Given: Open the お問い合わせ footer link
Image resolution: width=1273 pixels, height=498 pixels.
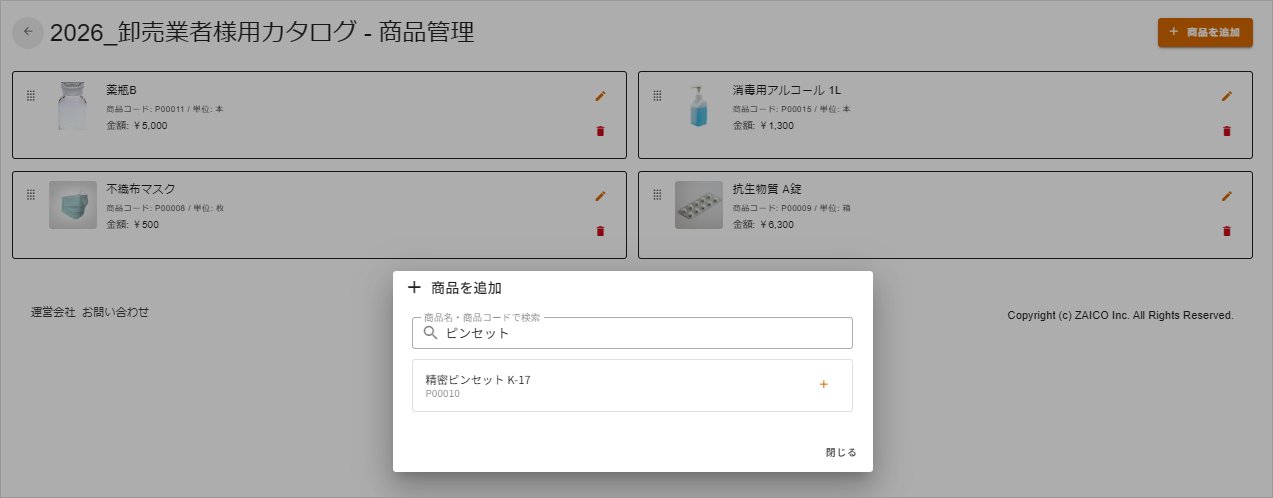Looking at the screenshot, I should [115, 312].
